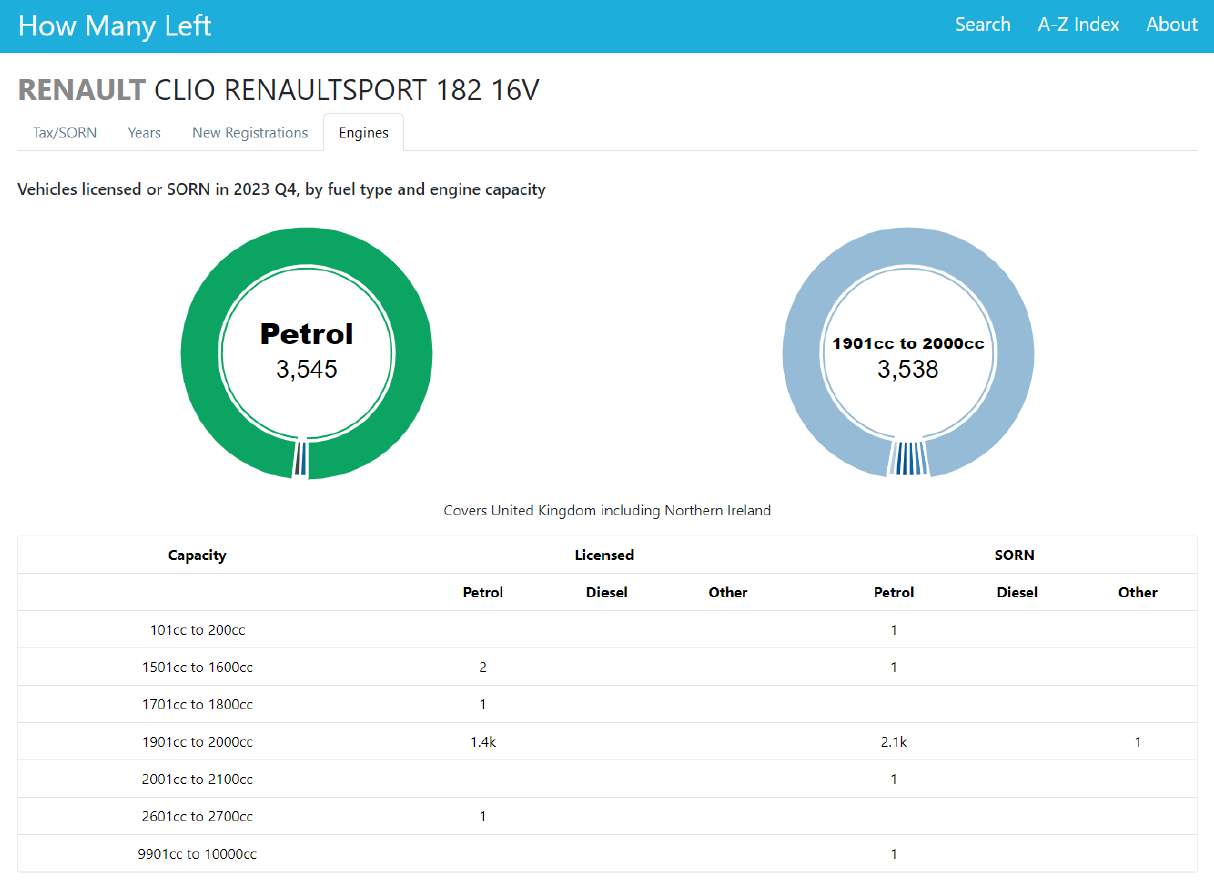Click Licensed Petrol value for 1701cc to 1800cc
The image size is (1214, 883).
coord(483,704)
